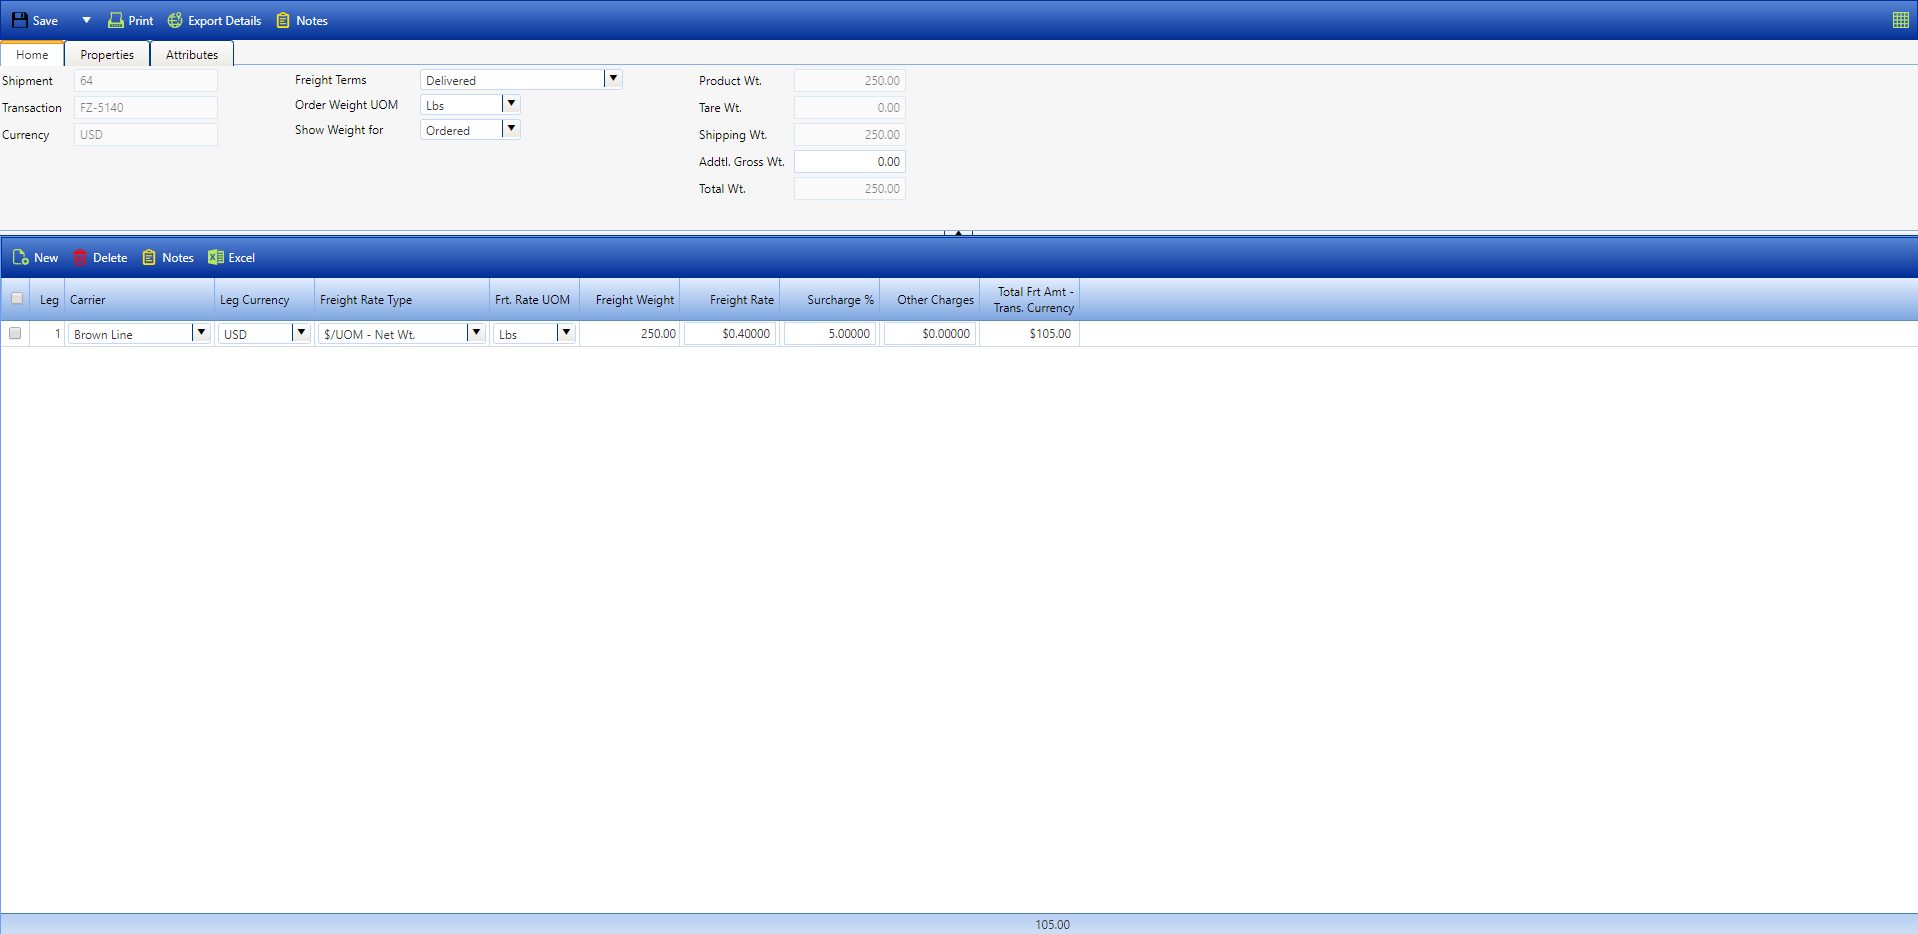This screenshot has height=934, width=1918.
Task: Open the Carrier dropdown for Brown Line
Action: [x=201, y=333]
